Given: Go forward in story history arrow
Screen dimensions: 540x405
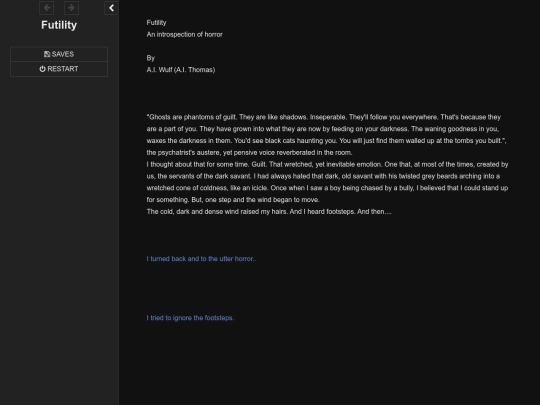Looking at the screenshot, I should [x=71, y=8].
